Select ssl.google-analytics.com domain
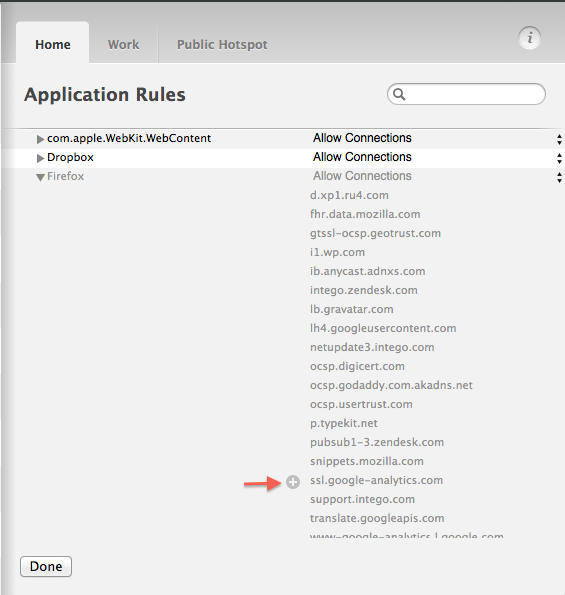This screenshot has width=565, height=595. click(x=376, y=480)
